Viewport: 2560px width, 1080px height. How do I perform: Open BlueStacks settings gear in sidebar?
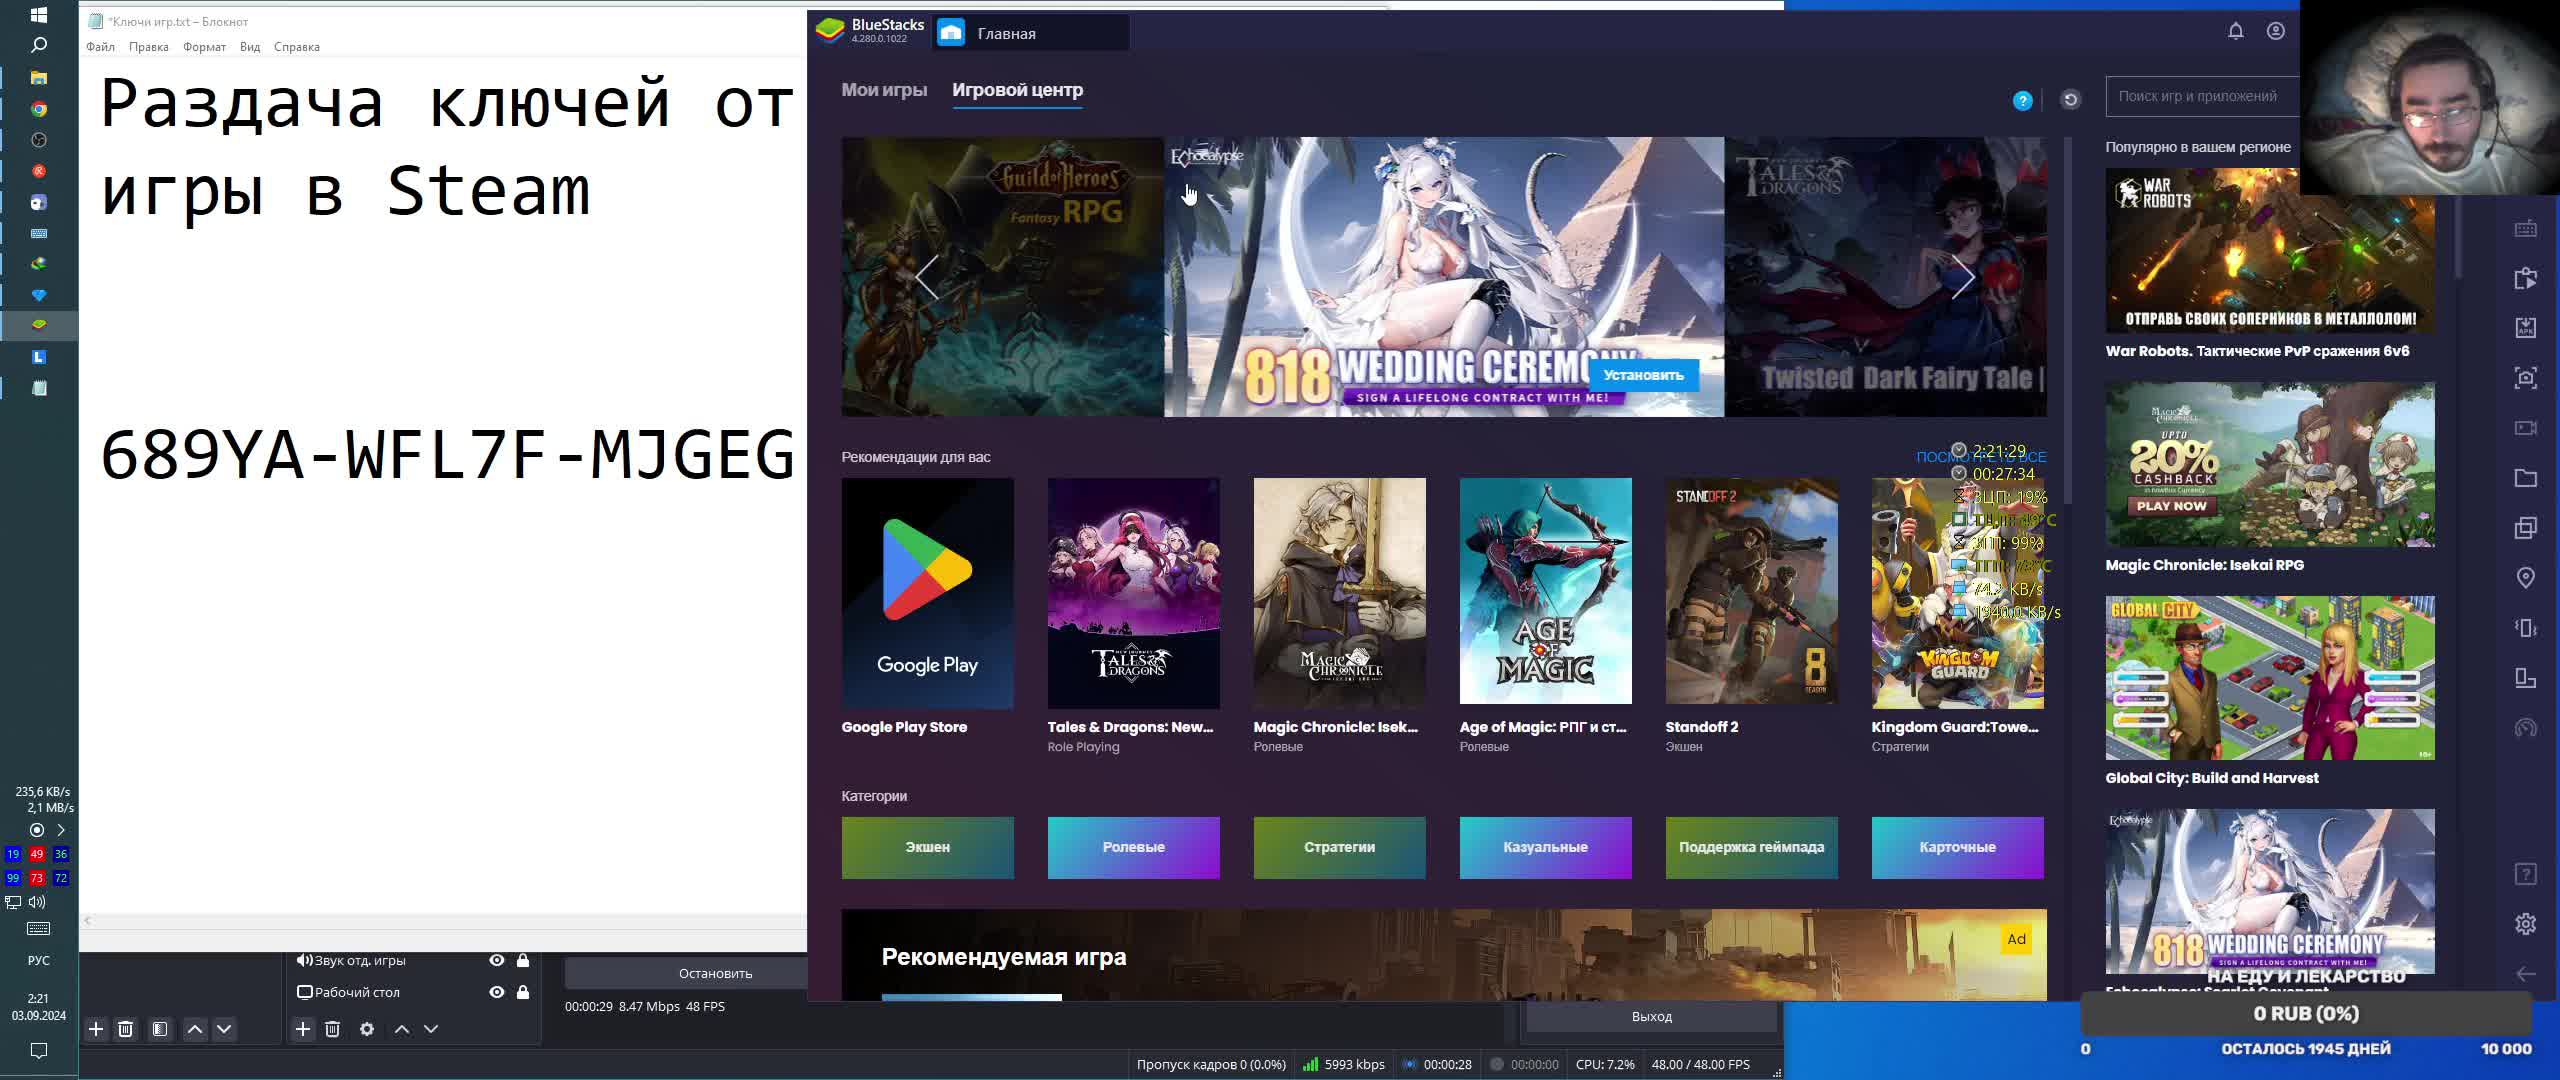click(x=2525, y=923)
